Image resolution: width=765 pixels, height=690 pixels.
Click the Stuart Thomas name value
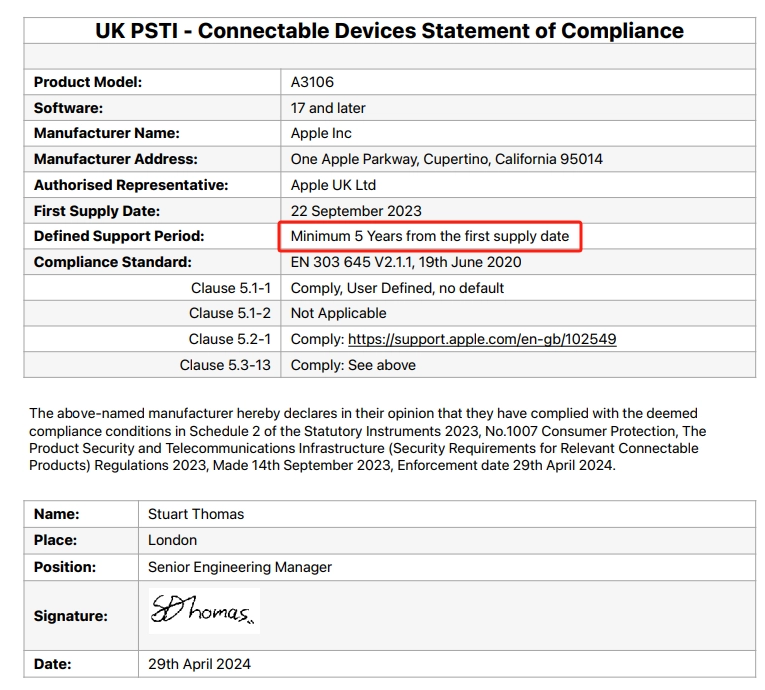coord(196,514)
